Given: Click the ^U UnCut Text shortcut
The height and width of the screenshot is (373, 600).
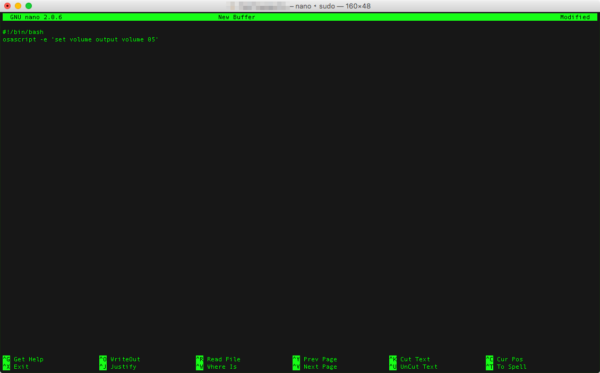Looking at the screenshot, I should click(414, 366).
